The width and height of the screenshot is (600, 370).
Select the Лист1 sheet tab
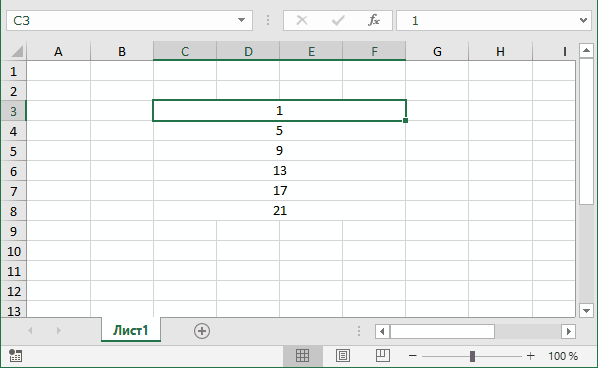(130, 330)
